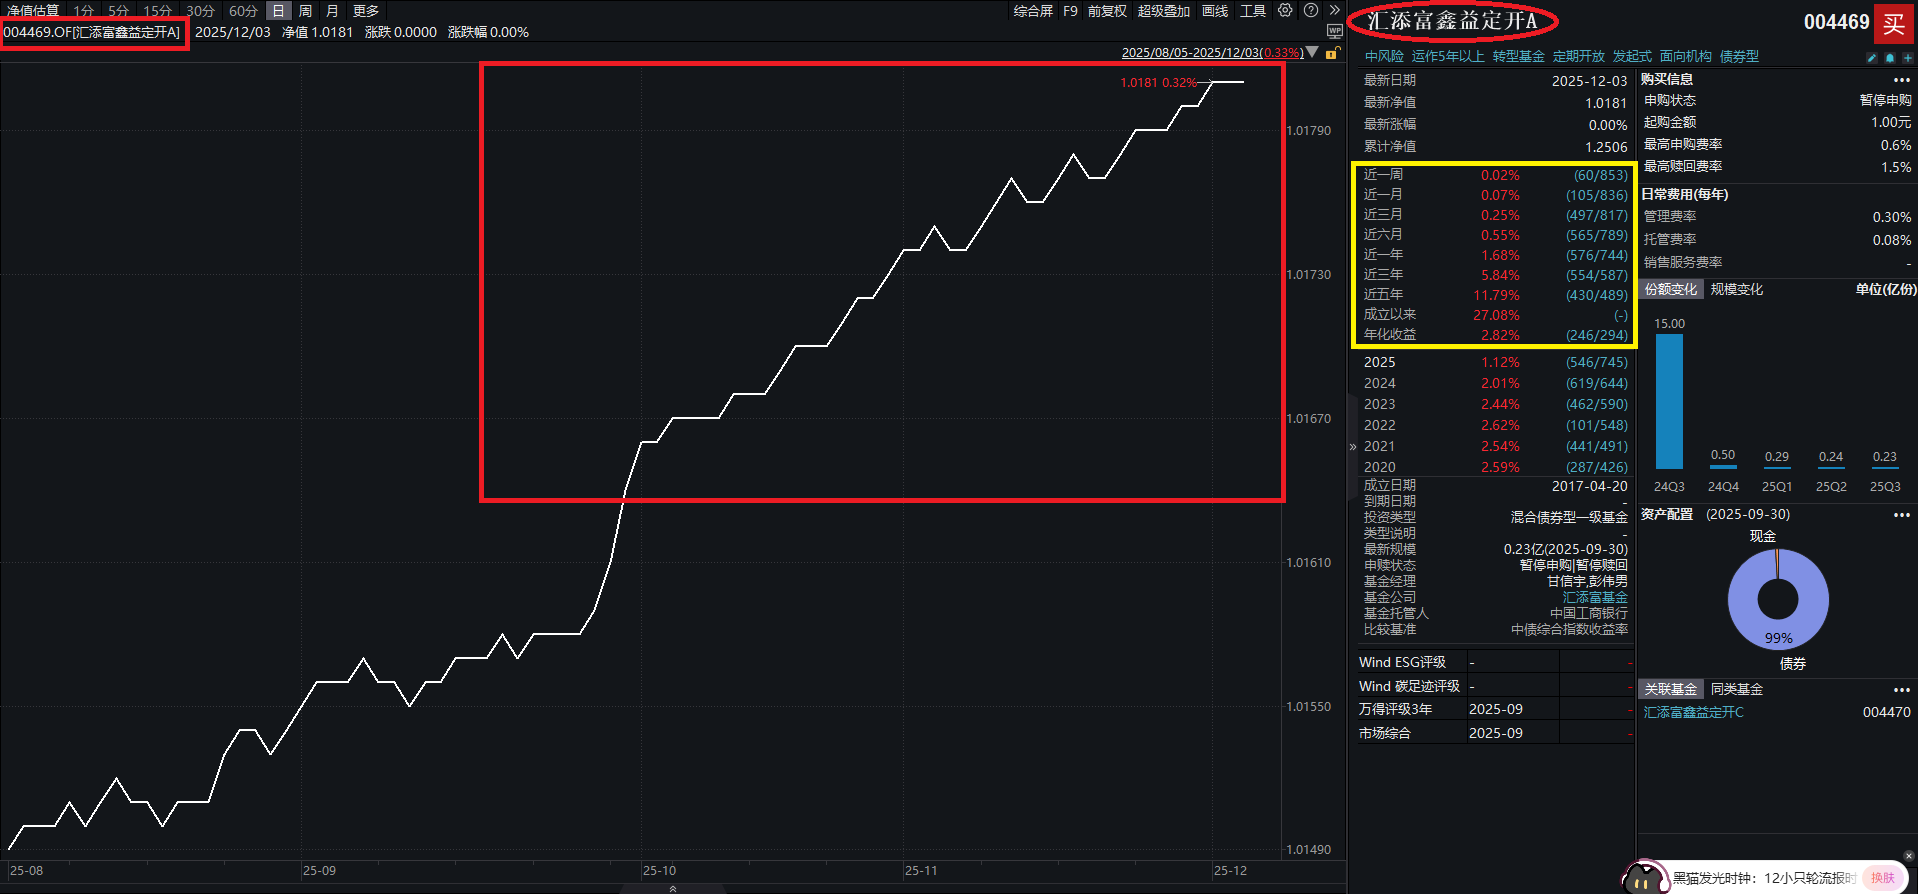Select the 30分 interval
Screen dimensions: 1918x894
[200, 11]
